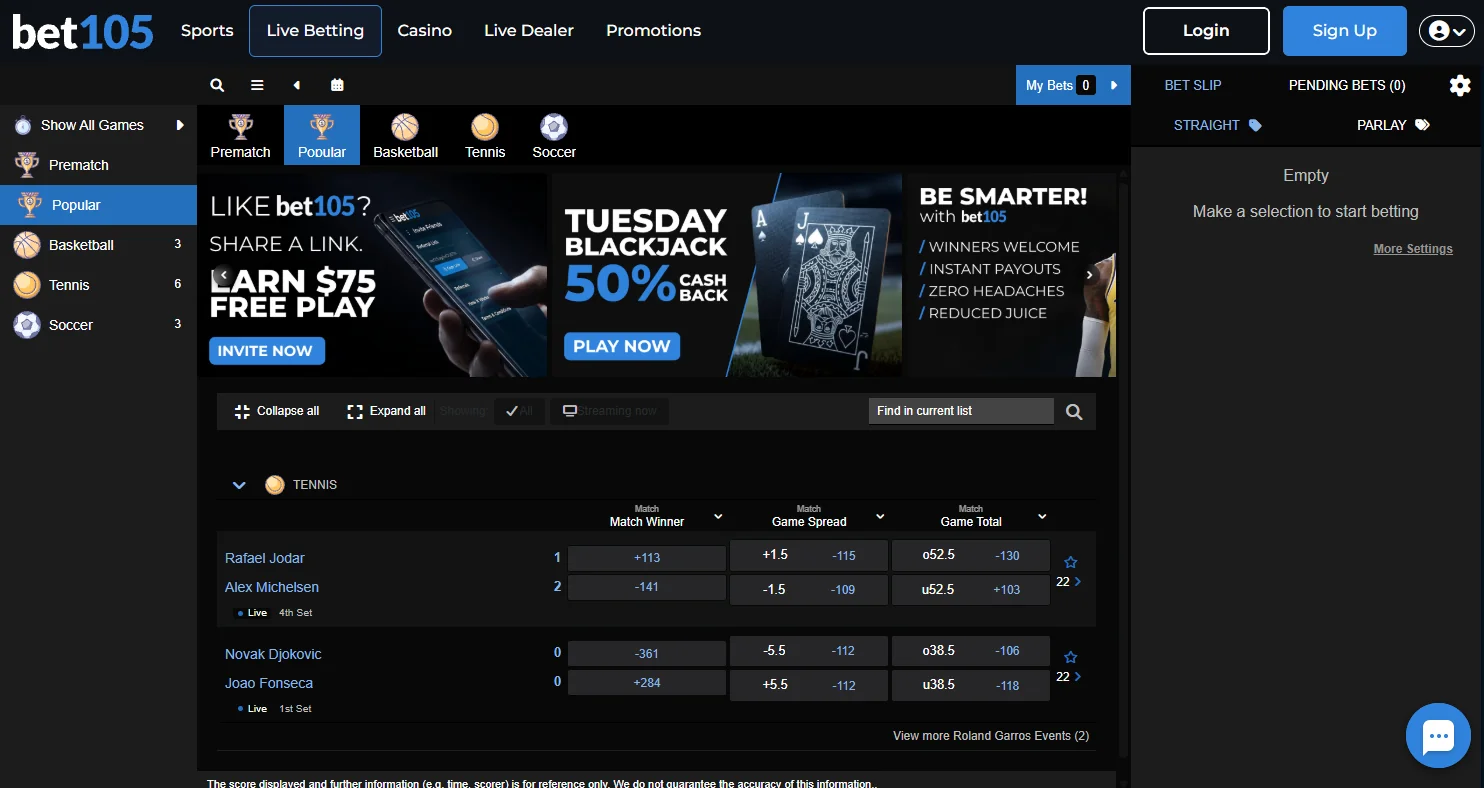Screen dimensions: 1484x788
Task: Open My Bets button
Action: coord(1073,85)
